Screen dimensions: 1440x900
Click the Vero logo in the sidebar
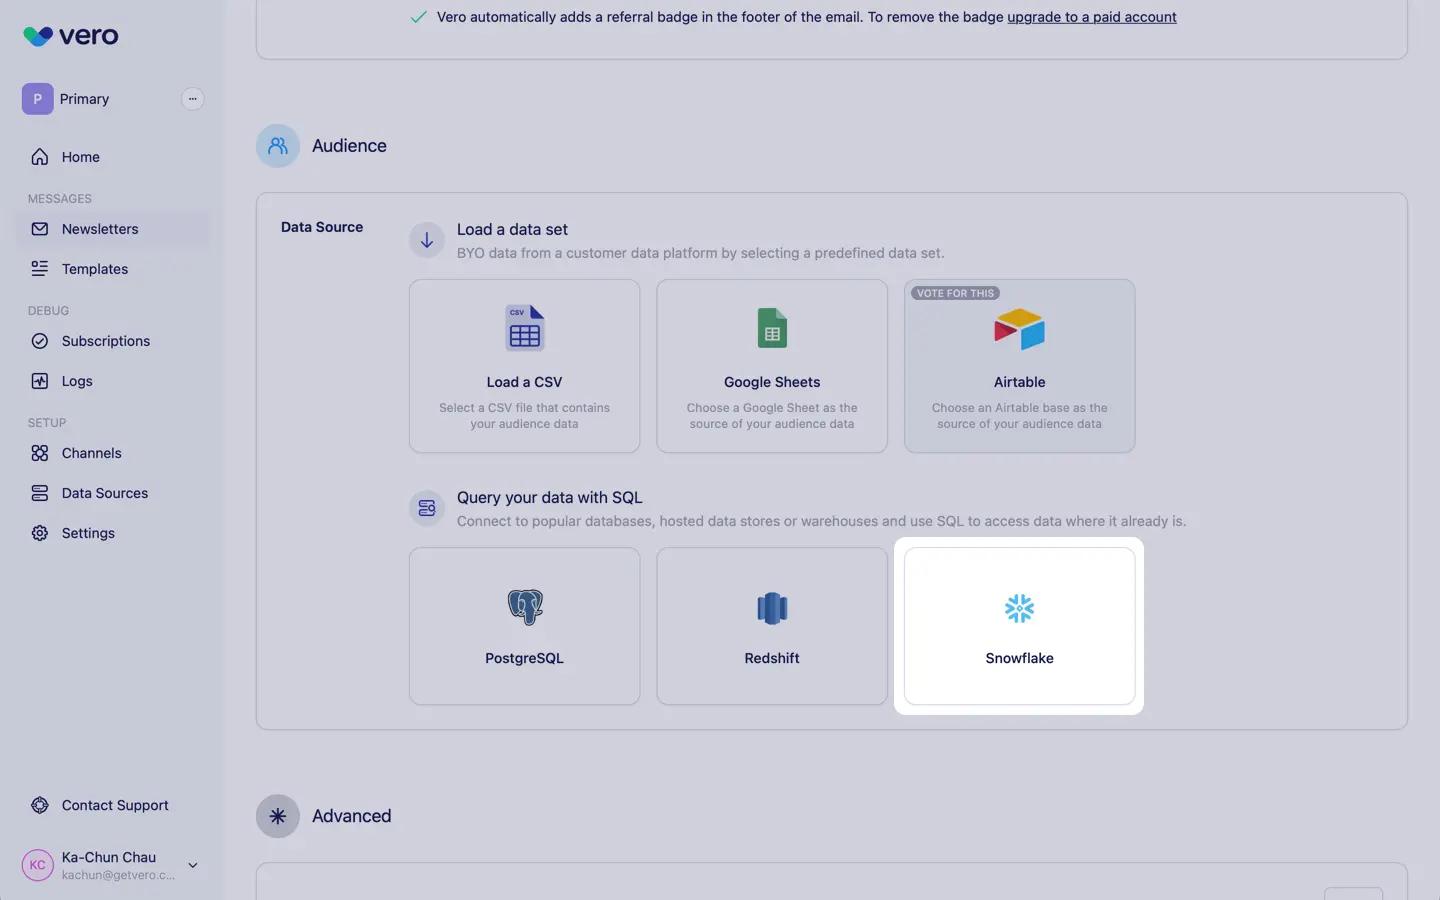point(70,36)
